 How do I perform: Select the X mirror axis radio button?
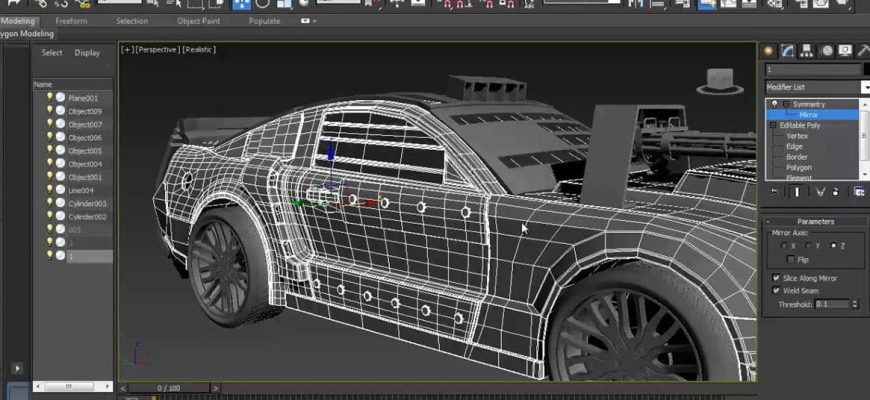(x=782, y=245)
